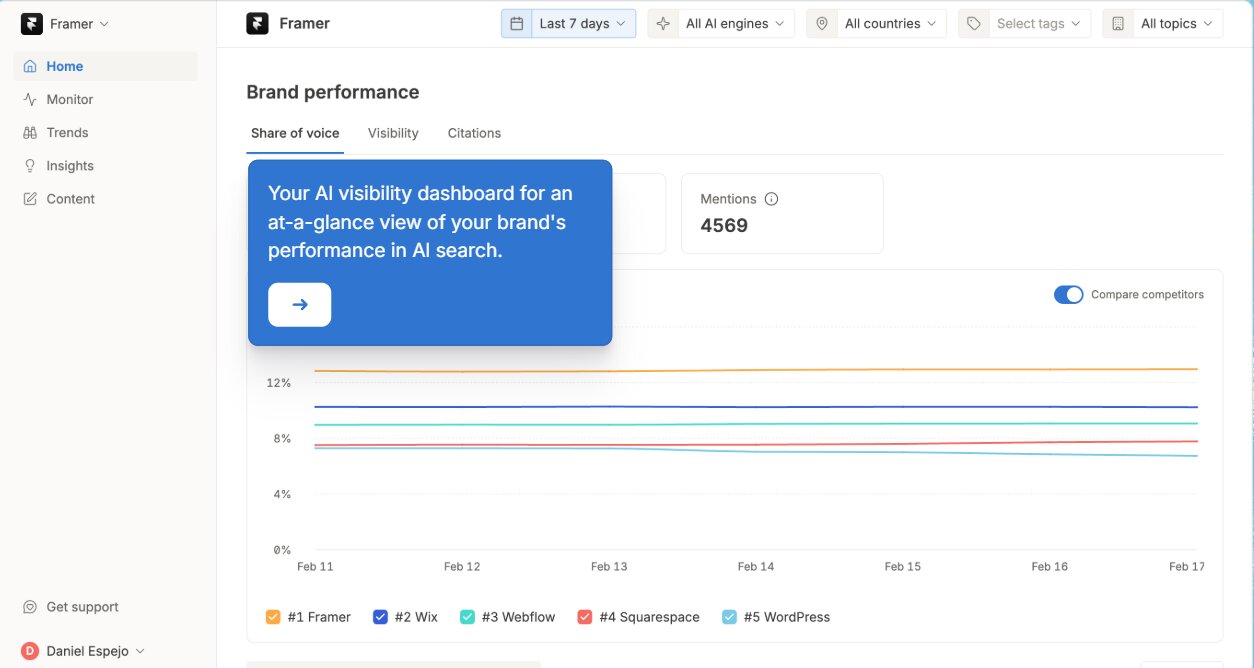Image resolution: width=1254 pixels, height=668 pixels.
Task: Click the book icon for topics filter
Action: point(1118,24)
